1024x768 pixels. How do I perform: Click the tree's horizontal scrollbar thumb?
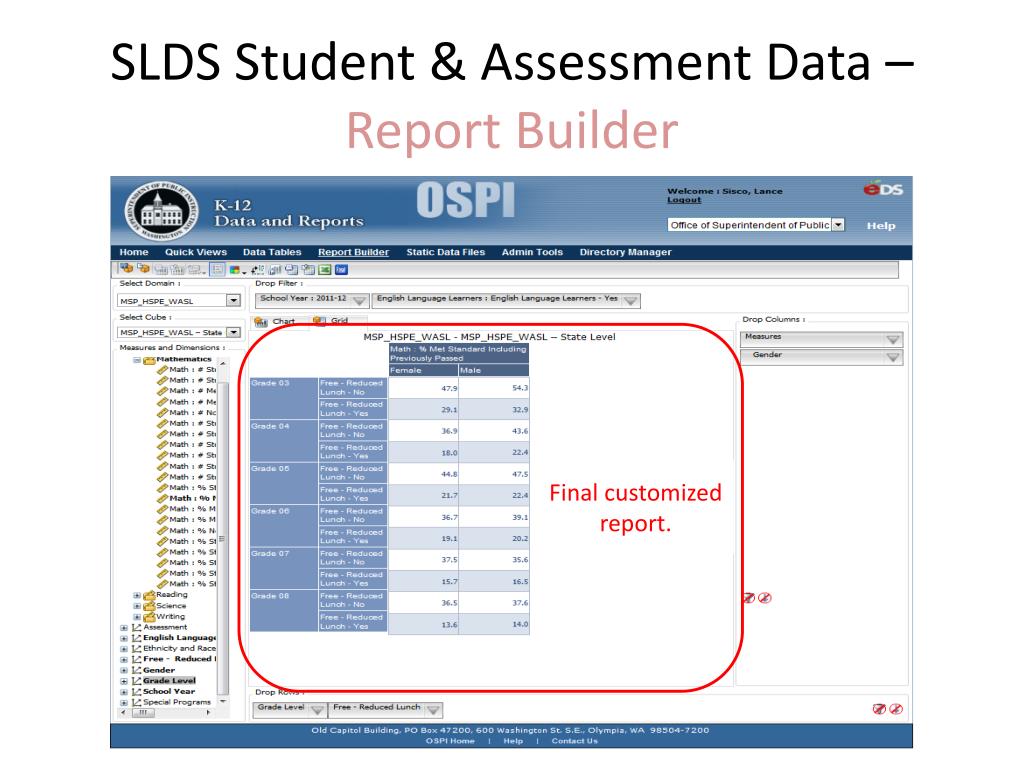tap(143, 712)
